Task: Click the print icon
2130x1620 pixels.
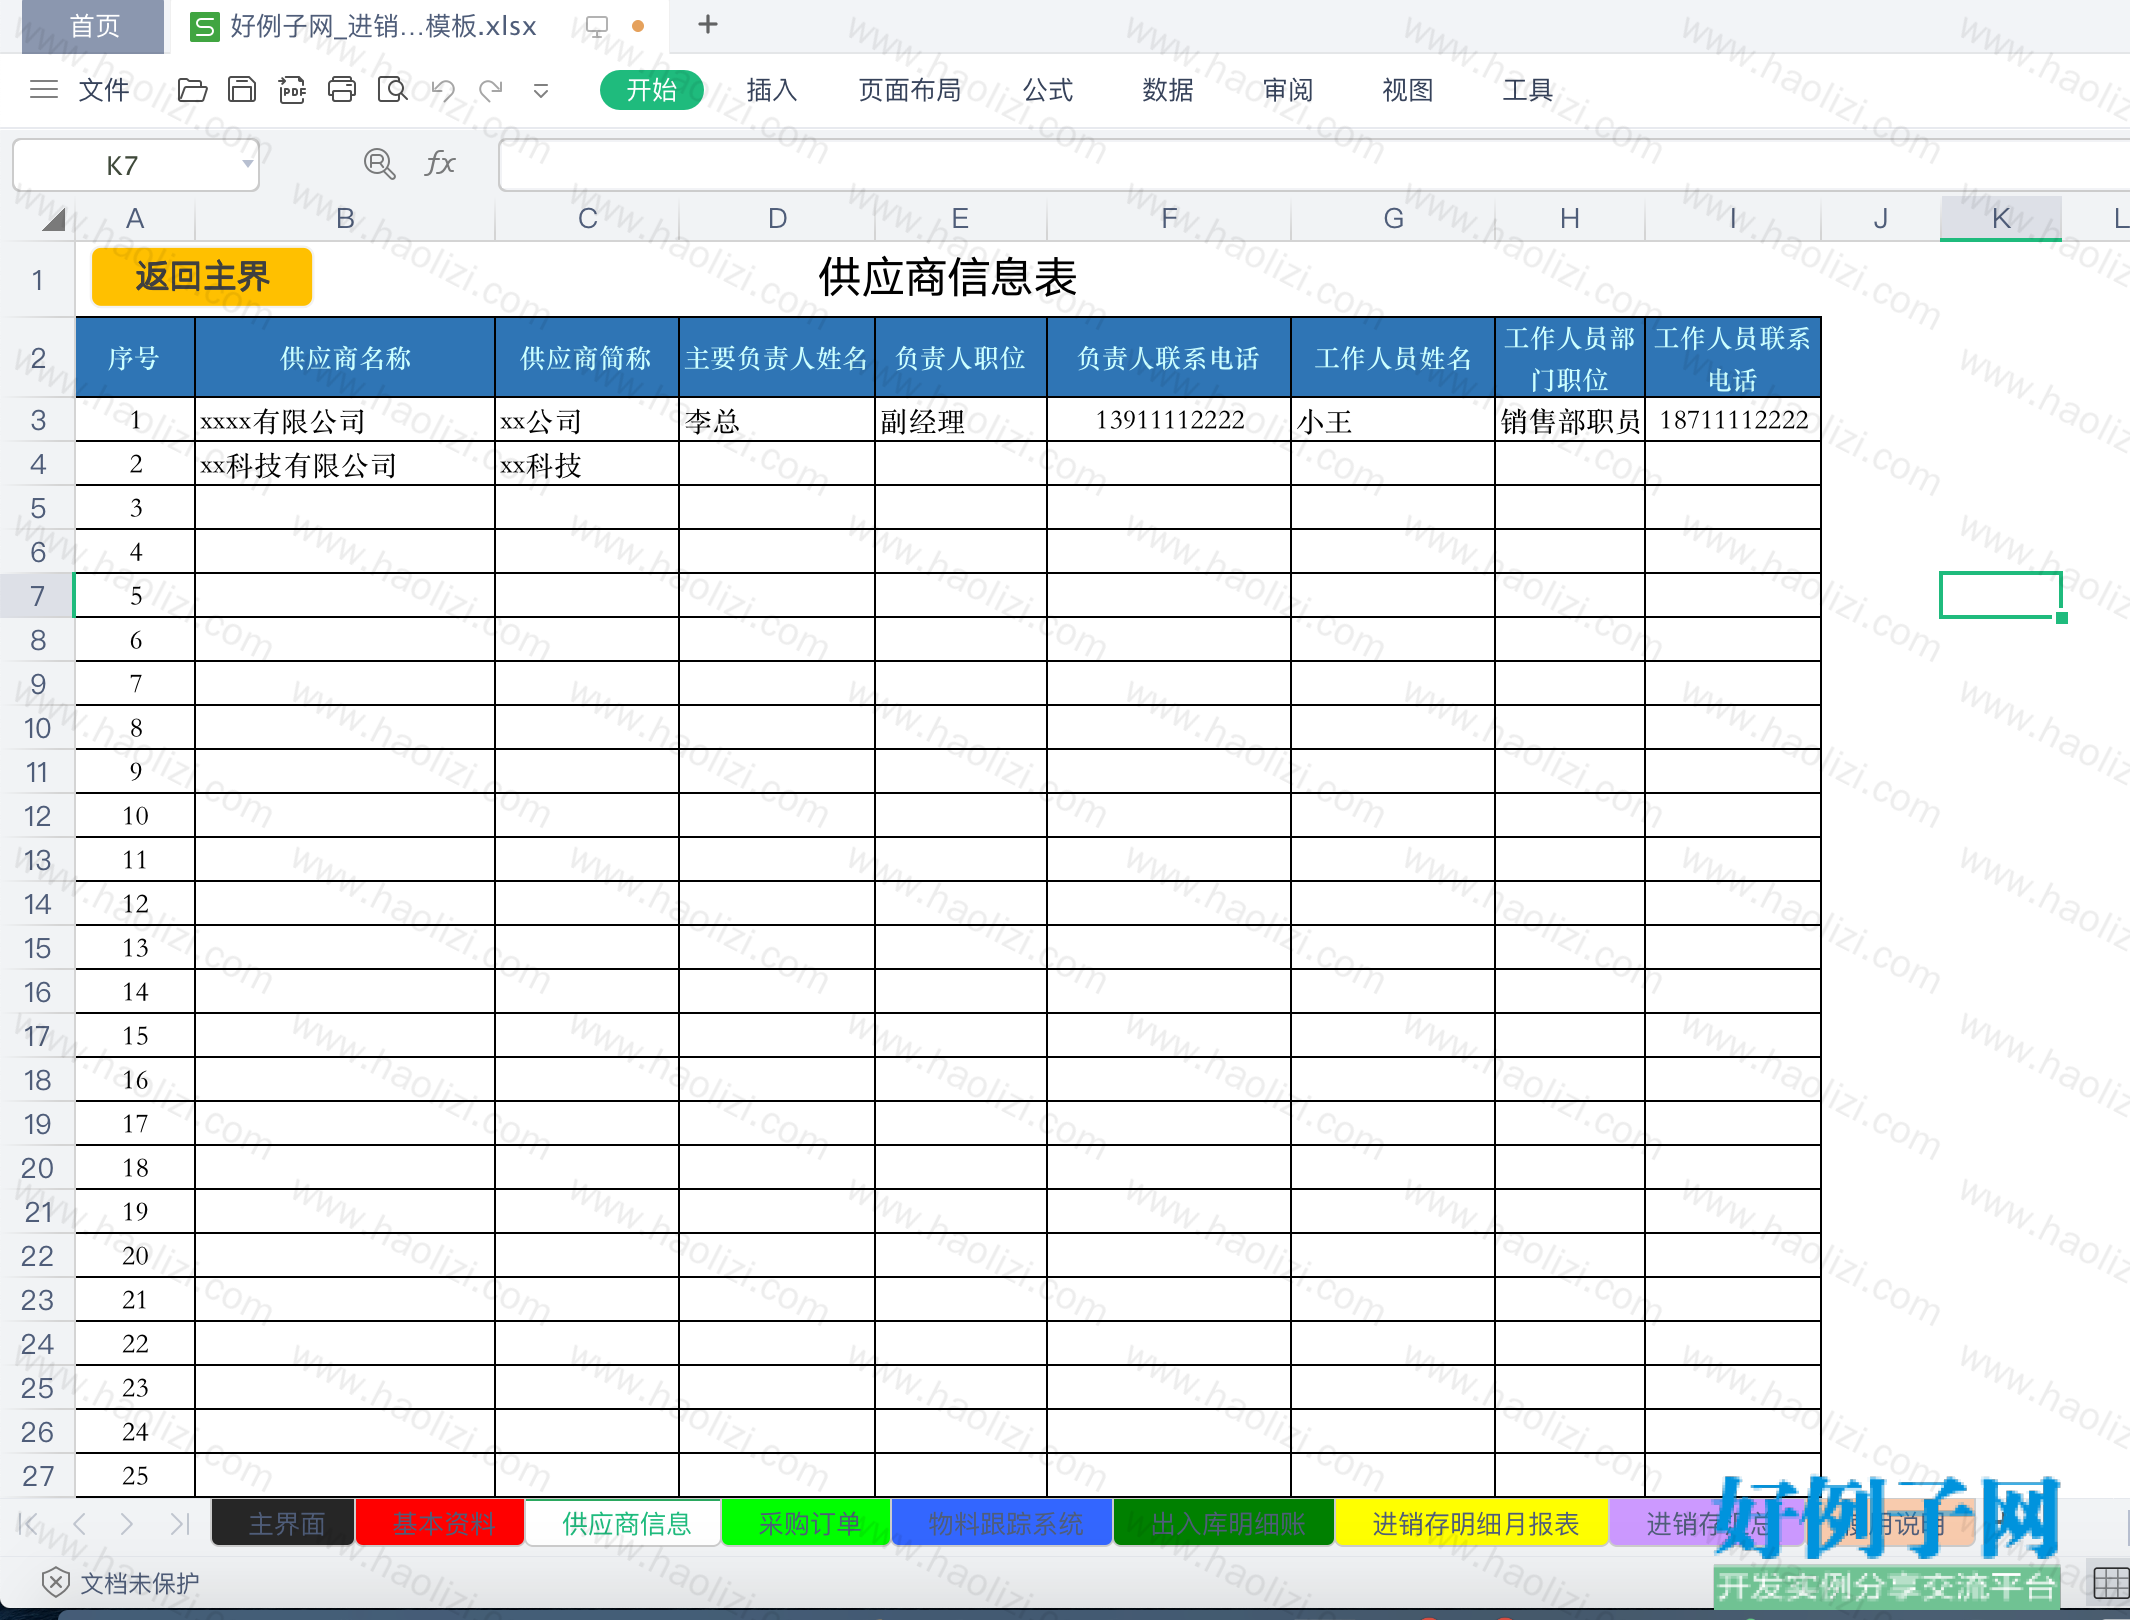Action: tap(342, 90)
